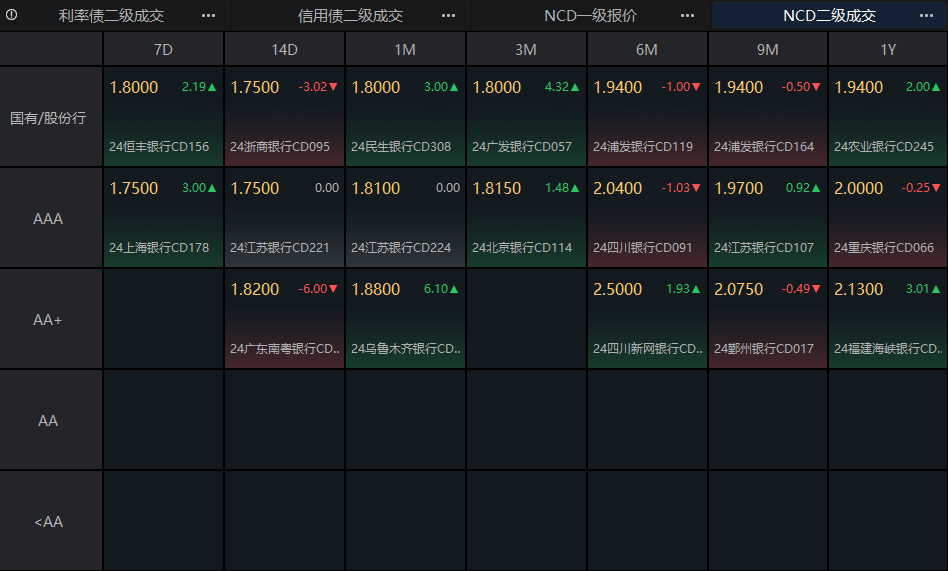Open more options for NCD二级成交 tab
The image size is (948, 571).
pos(926,16)
